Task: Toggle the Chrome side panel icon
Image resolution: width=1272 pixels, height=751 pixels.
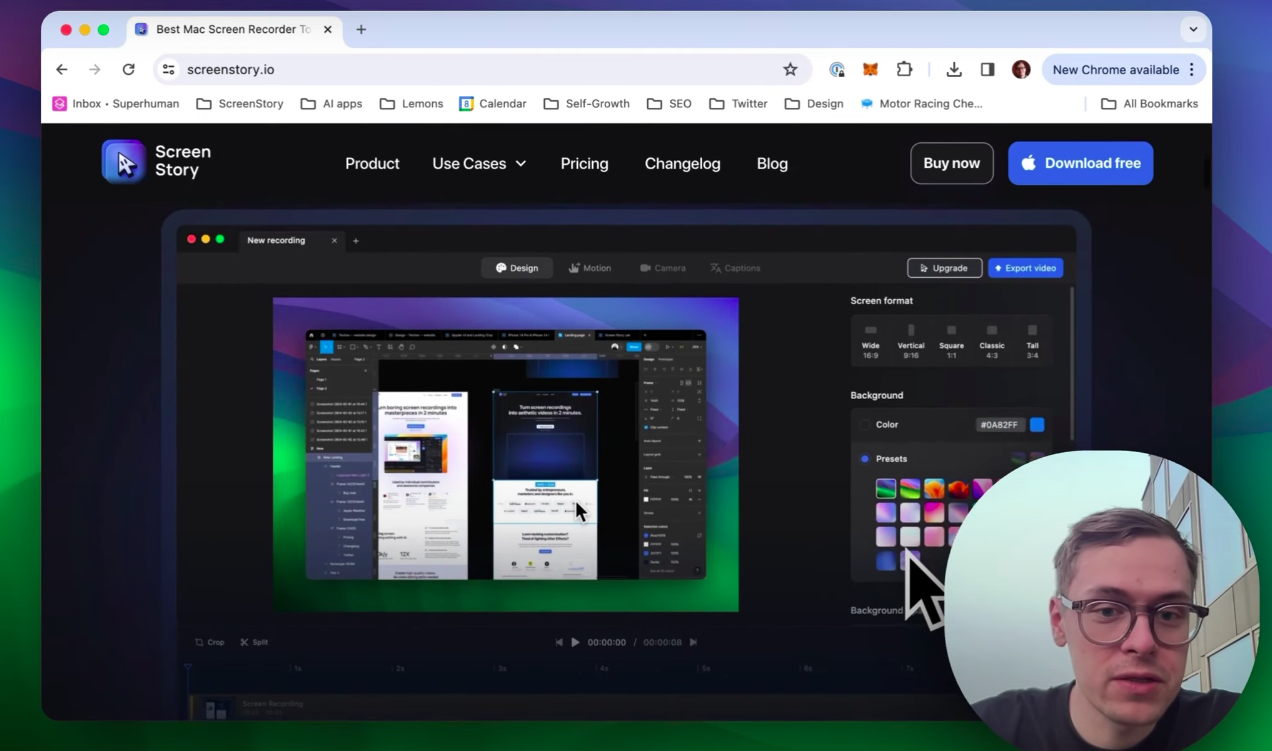Action: 987,70
